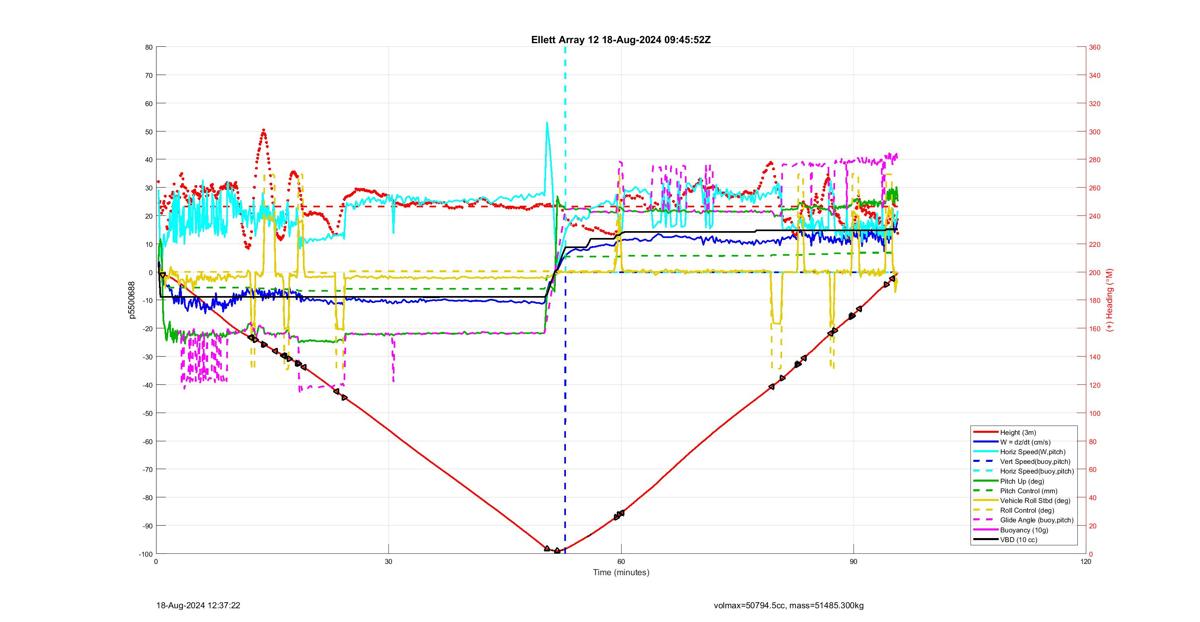Click the right heading axis tick '280'
This screenshot has width=1200, height=622.
(1095, 160)
